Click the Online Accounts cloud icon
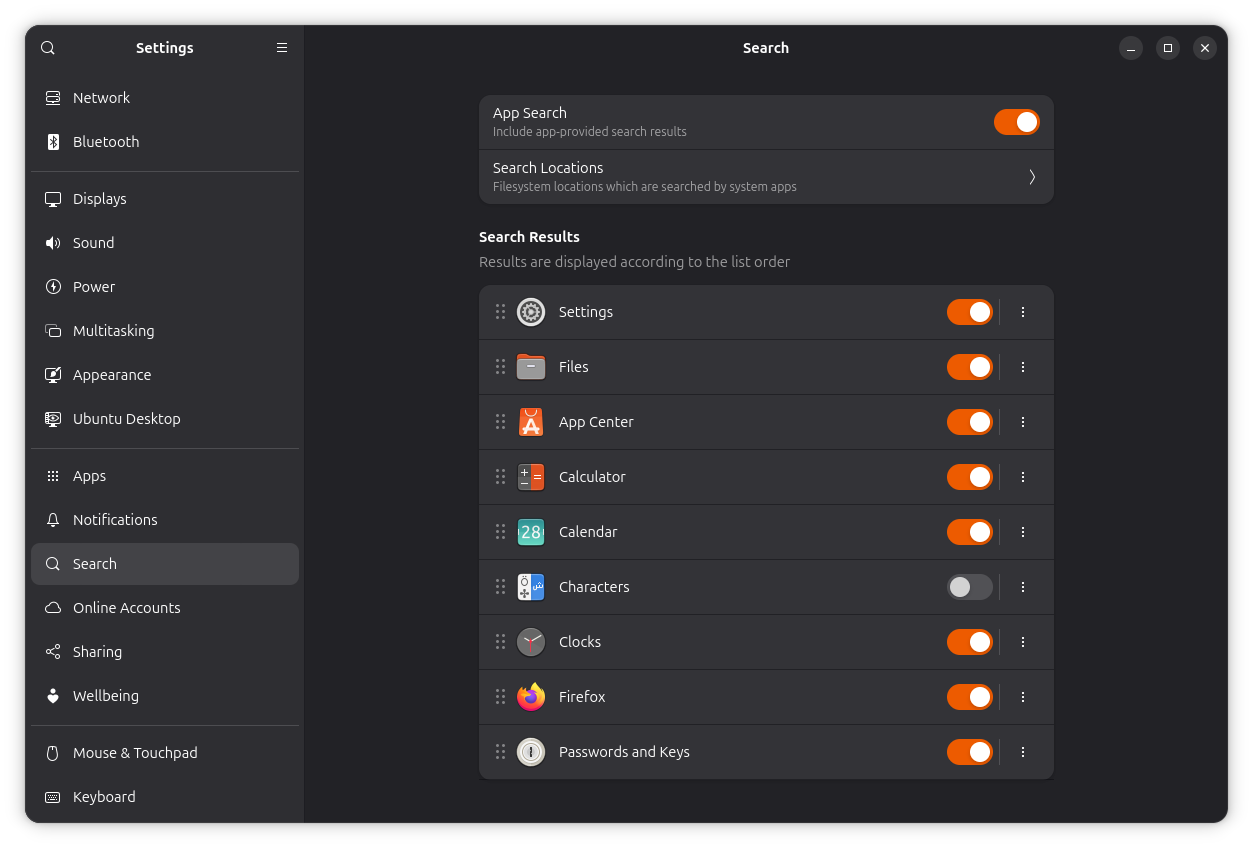This screenshot has width=1253, height=848. (x=53, y=608)
